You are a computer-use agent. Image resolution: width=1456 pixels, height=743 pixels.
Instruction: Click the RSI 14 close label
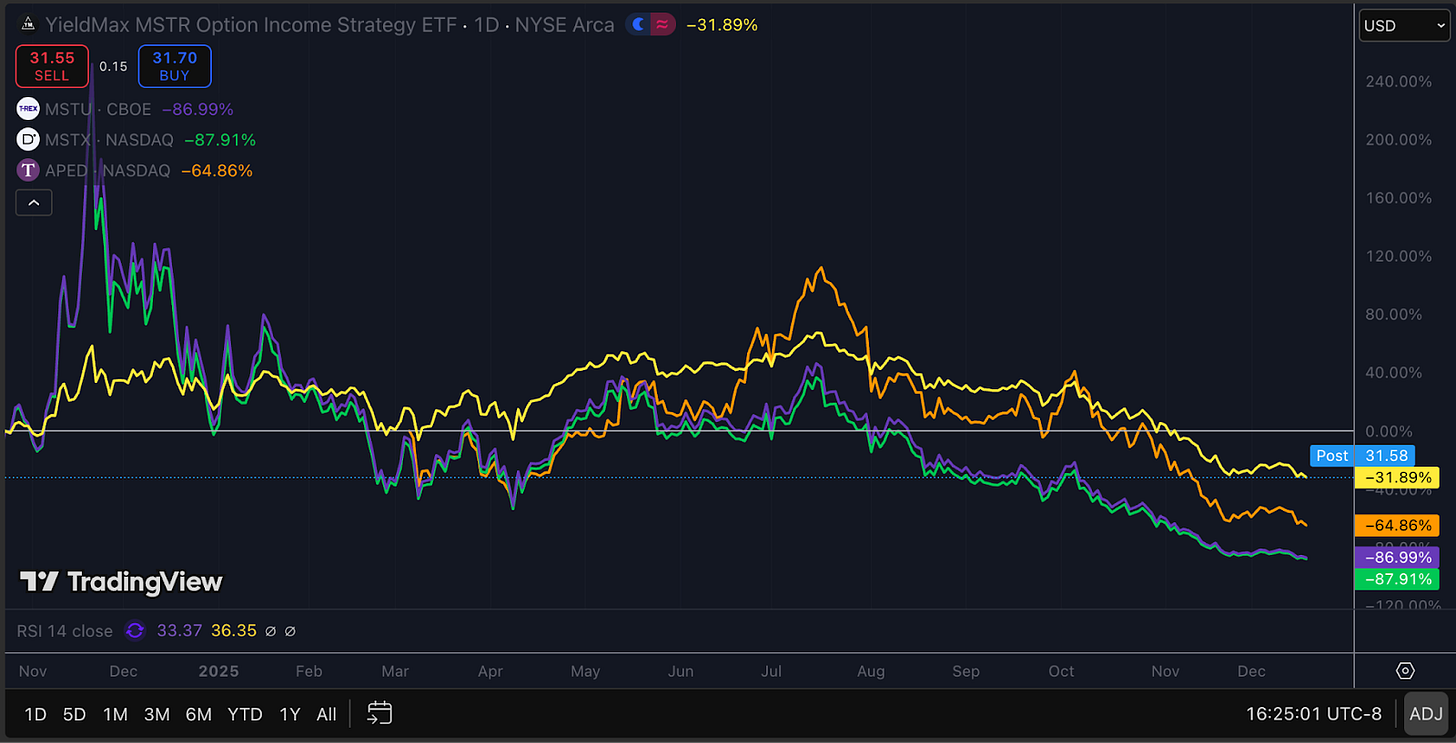pos(65,631)
